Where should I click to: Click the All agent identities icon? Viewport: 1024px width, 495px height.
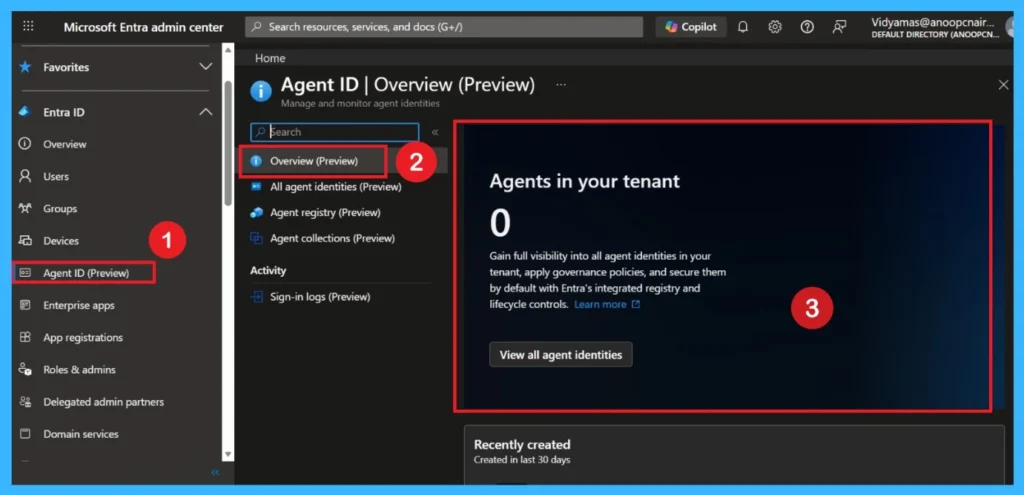pos(257,187)
